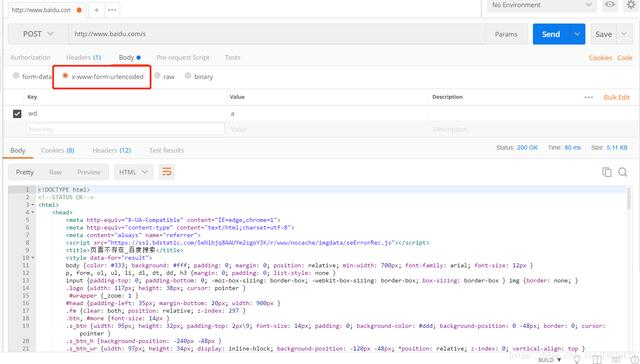The width and height of the screenshot is (640, 364).
Task: Click the empty Value field in new row
Action: point(328,129)
